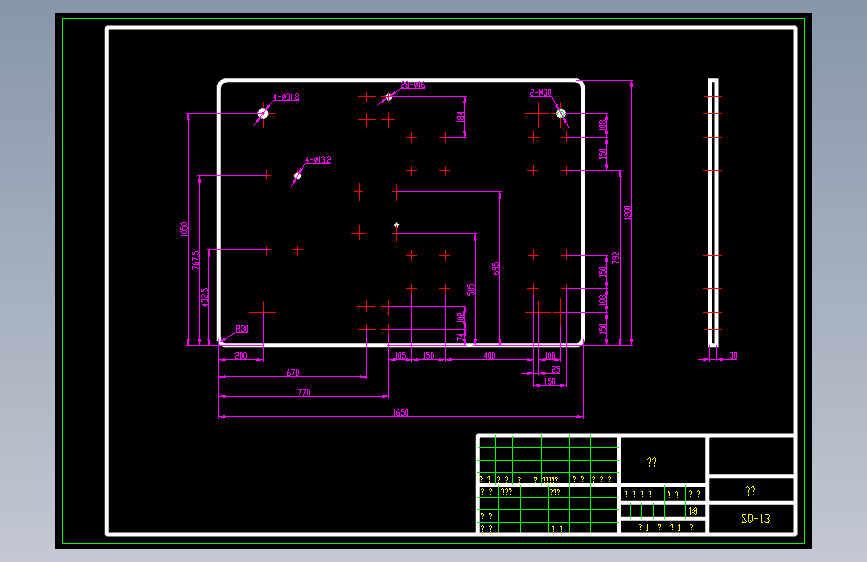Select the "770" horizontal dimension text
Viewport: 867px width, 562px height.
(x=304, y=392)
